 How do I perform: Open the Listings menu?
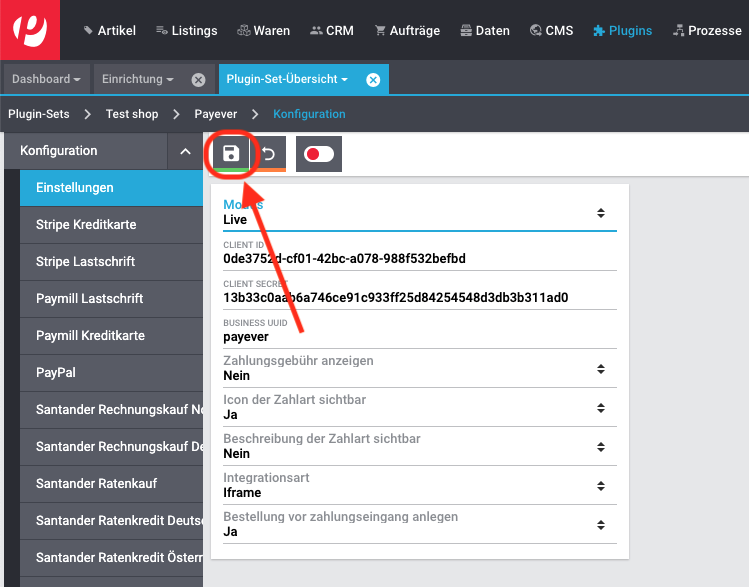tap(187, 31)
